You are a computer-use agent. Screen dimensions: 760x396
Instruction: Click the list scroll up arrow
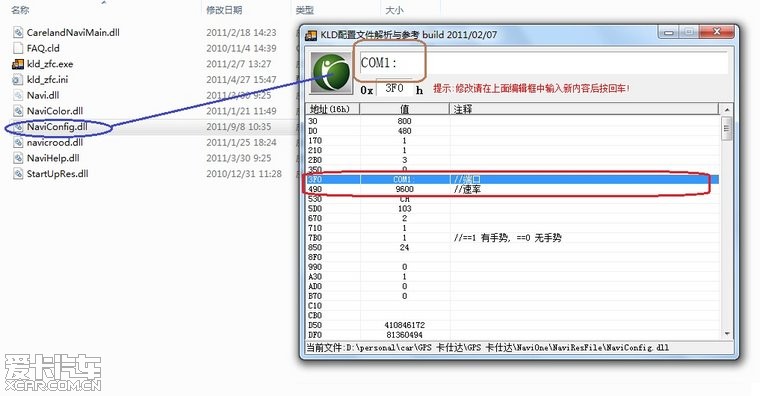pos(726,110)
